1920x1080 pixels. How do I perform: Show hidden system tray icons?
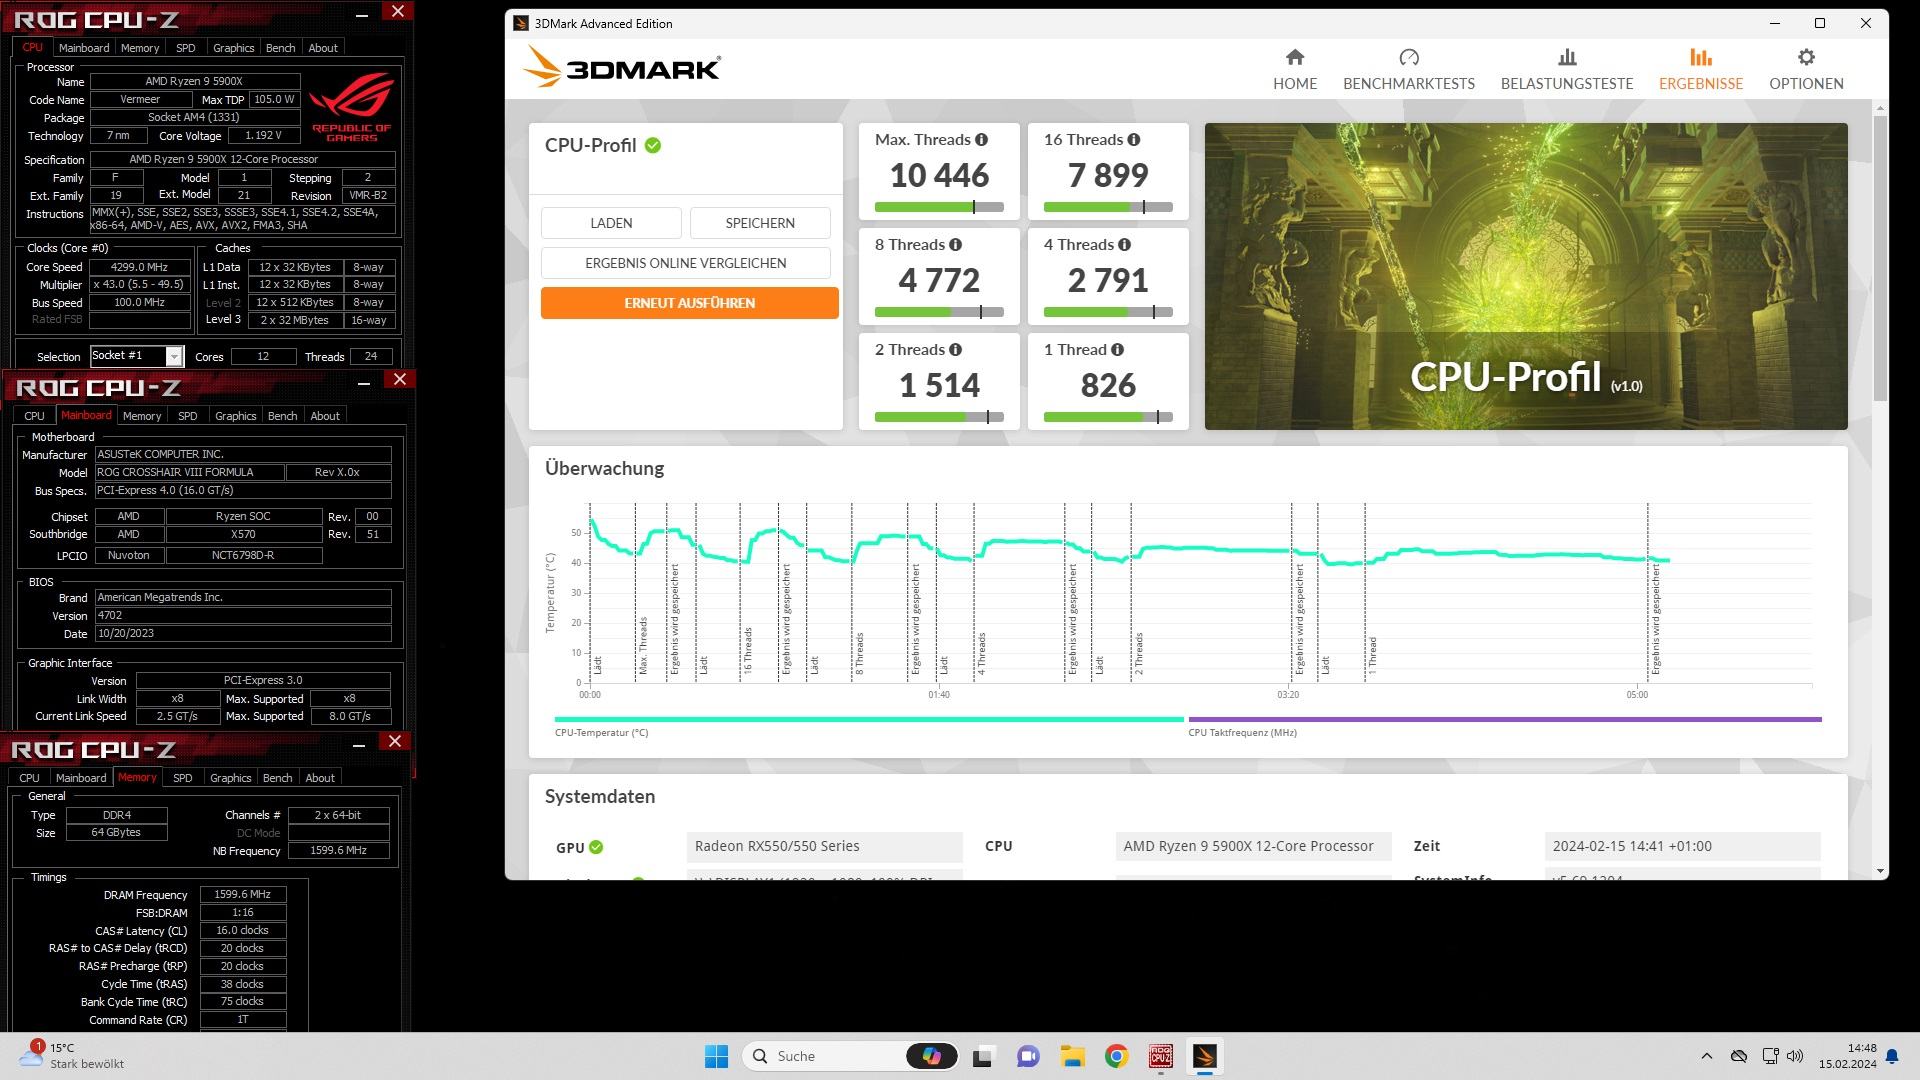click(1706, 1056)
